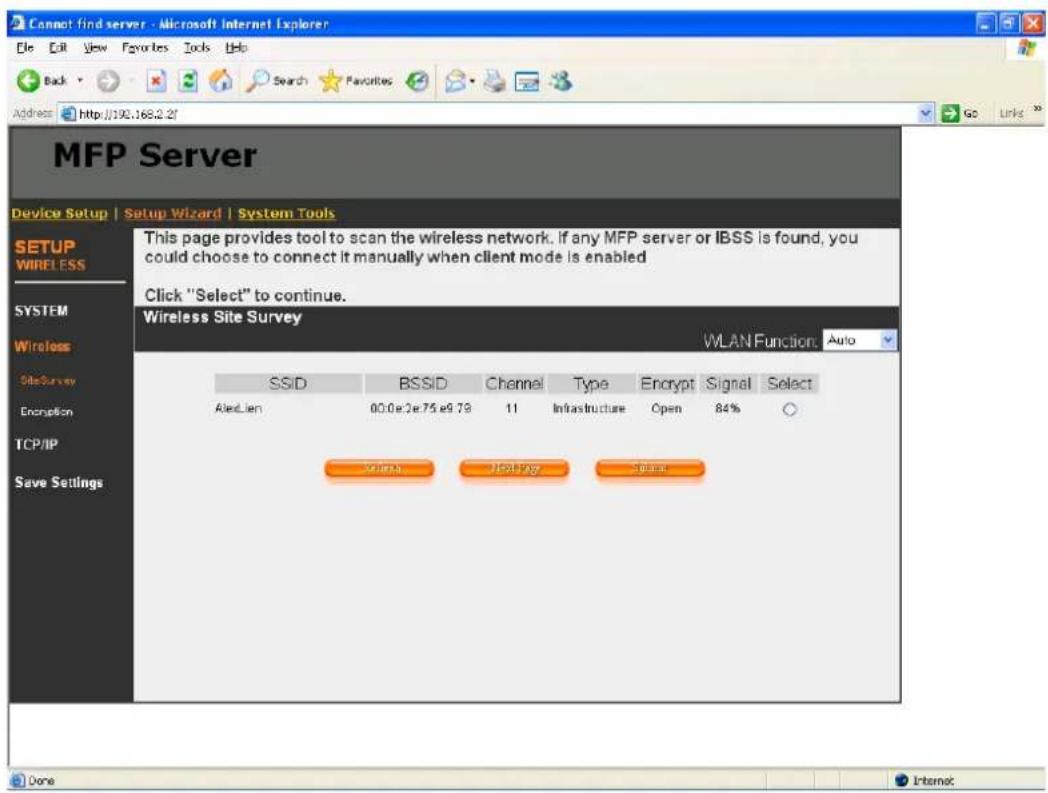Open the Tools menu
This screenshot has width=1048, height=793.
pos(196,47)
